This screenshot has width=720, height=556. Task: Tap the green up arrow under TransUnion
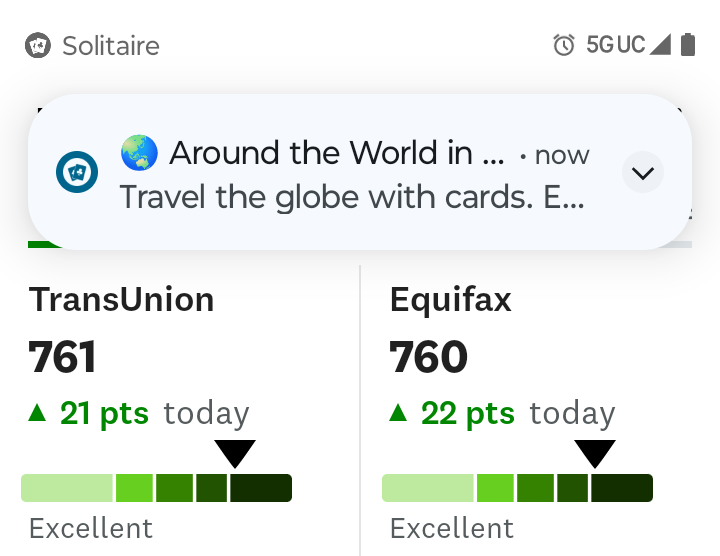(38, 412)
